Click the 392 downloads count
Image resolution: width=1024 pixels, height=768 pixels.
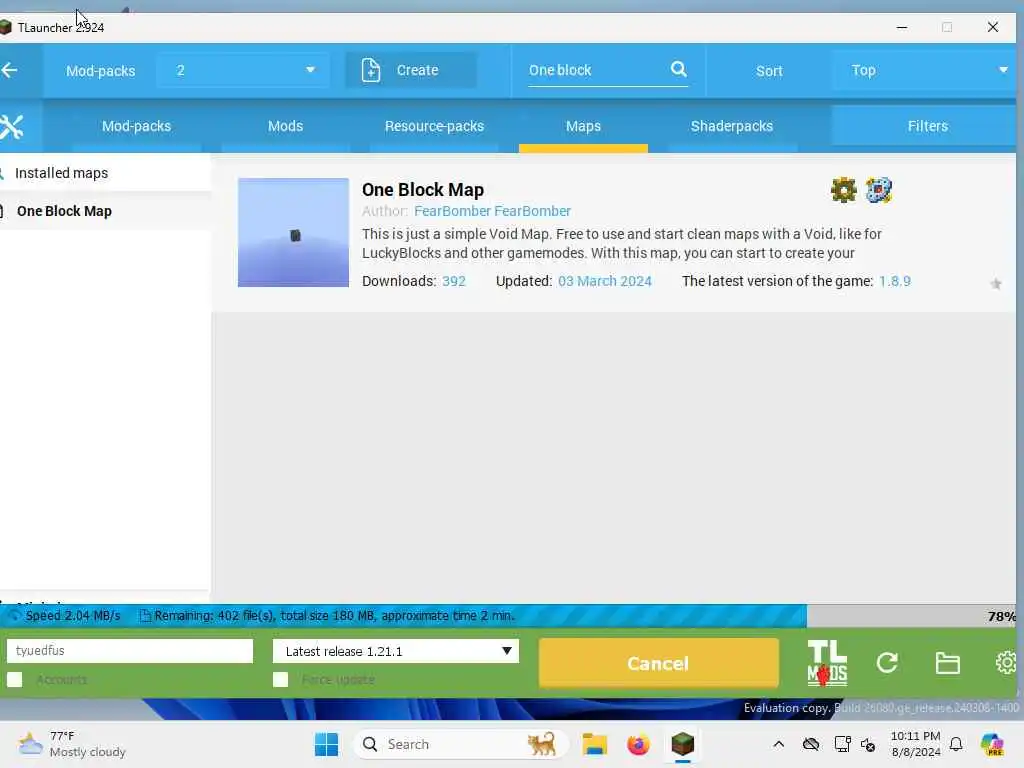[454, 281]
